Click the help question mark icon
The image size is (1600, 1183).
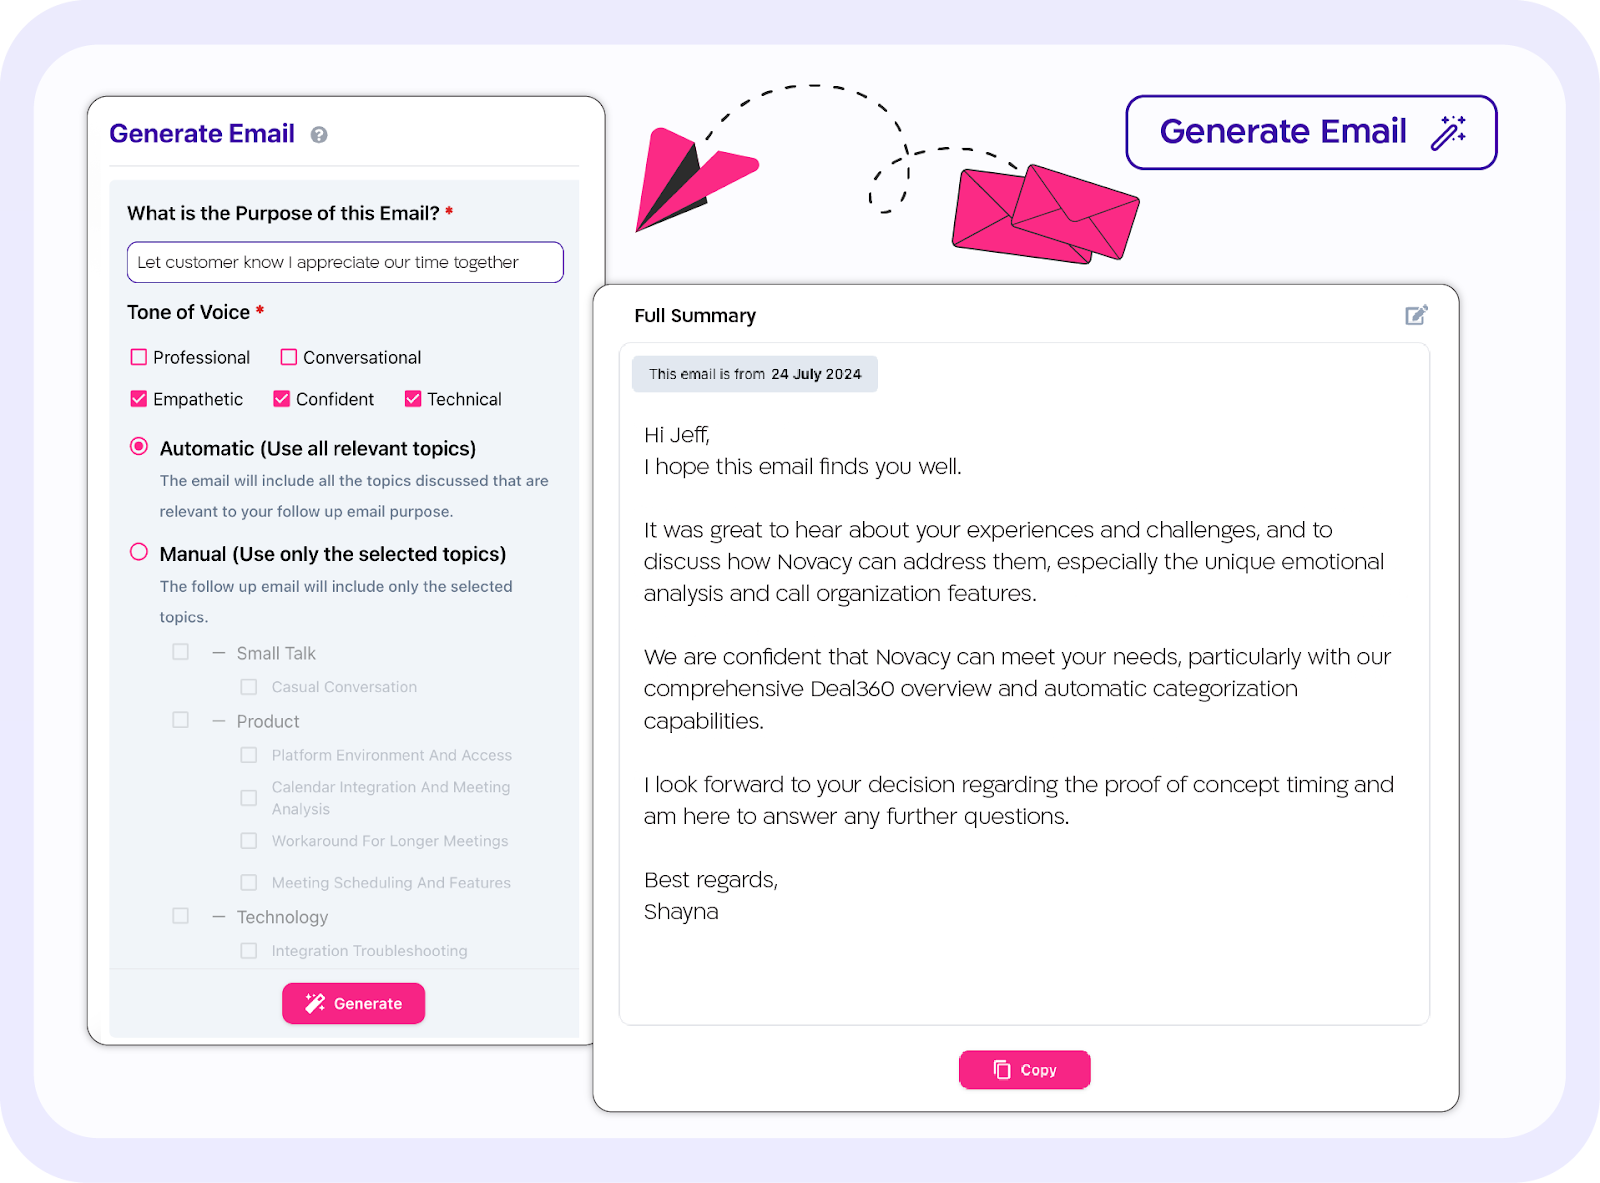click(x=319, y=135)
